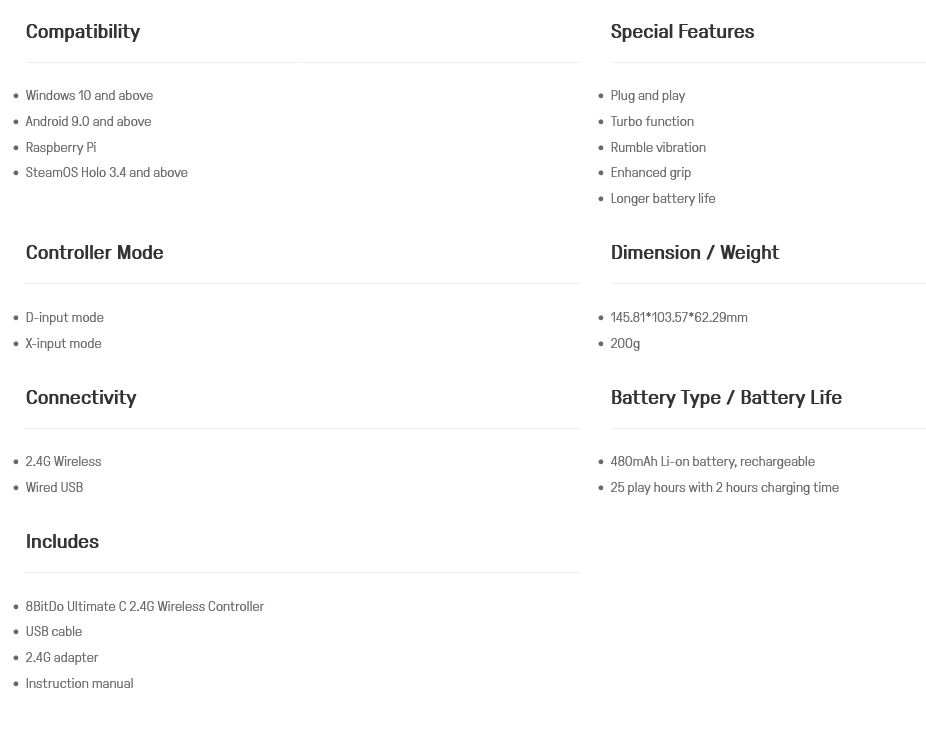Click the Dimension / Weight heading
This screenshot has height=732, width=926.
coord(694,253)
